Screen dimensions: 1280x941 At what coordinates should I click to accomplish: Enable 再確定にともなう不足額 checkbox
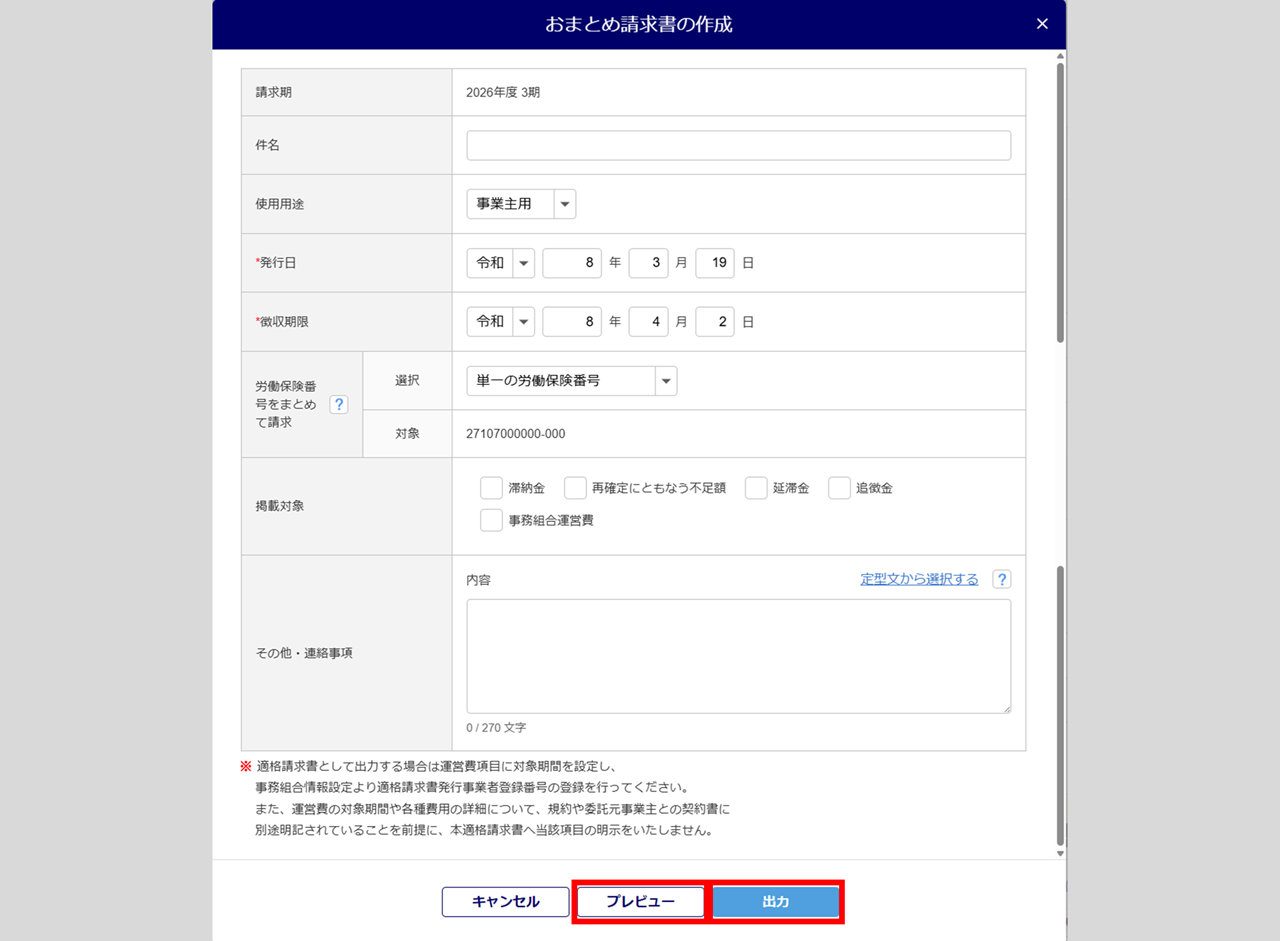click(x=575, y=488)
